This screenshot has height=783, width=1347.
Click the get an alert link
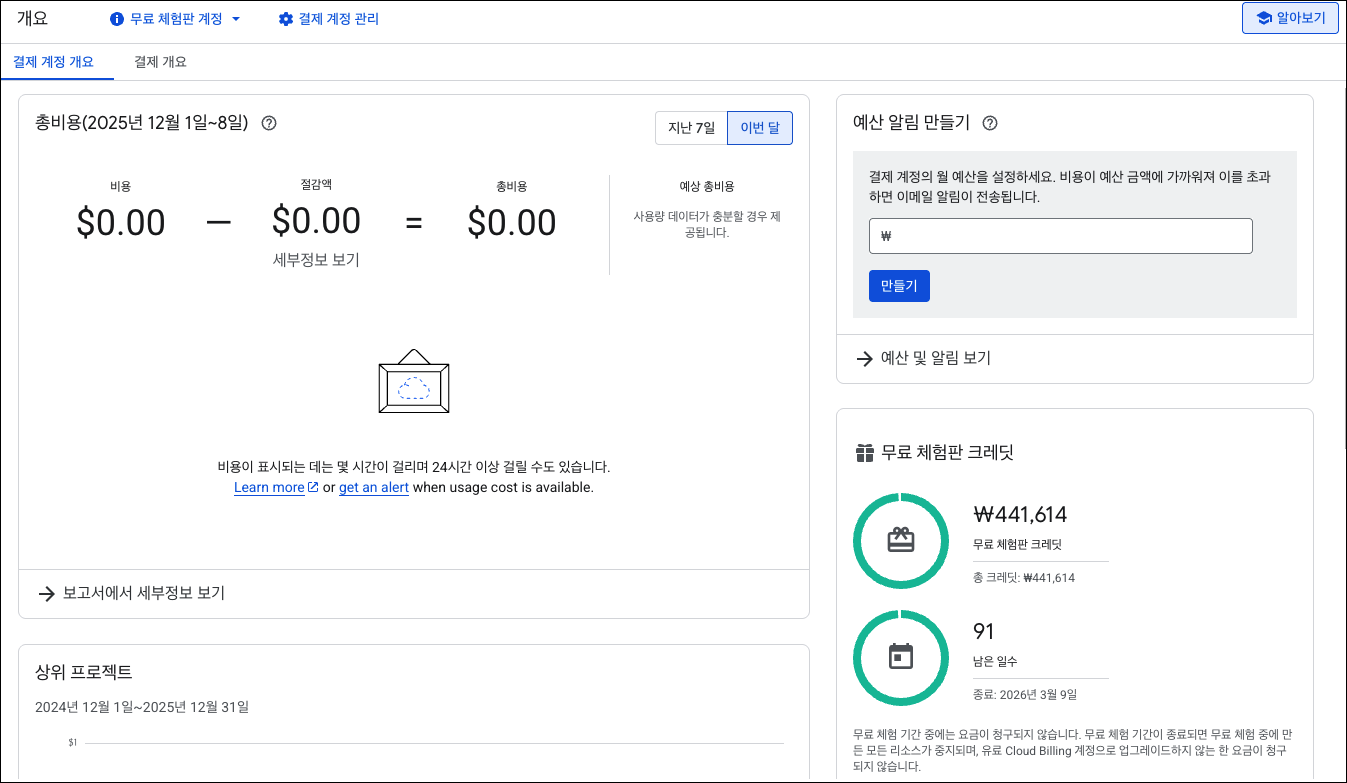[x=374, y=488]
